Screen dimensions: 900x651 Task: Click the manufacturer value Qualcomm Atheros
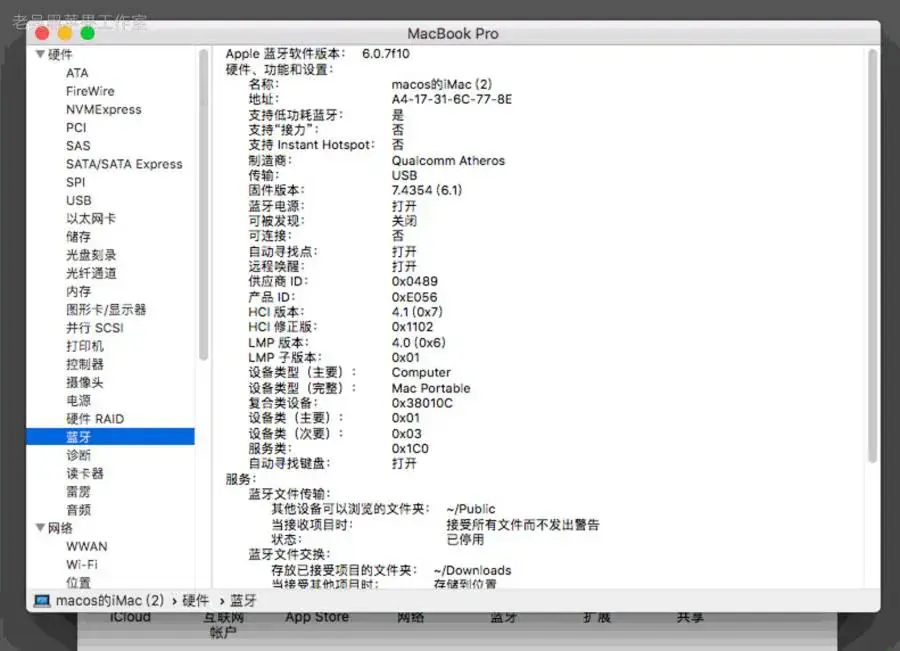pyautogui.click(x=448, y=160)
